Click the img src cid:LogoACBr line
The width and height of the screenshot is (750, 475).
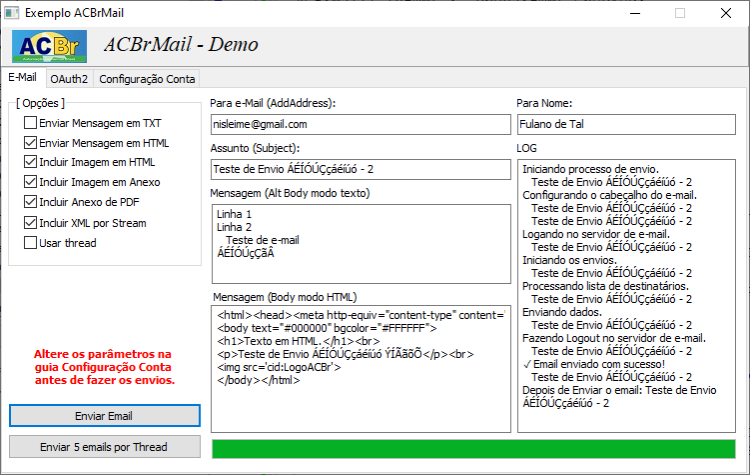(x=279, y=367)
